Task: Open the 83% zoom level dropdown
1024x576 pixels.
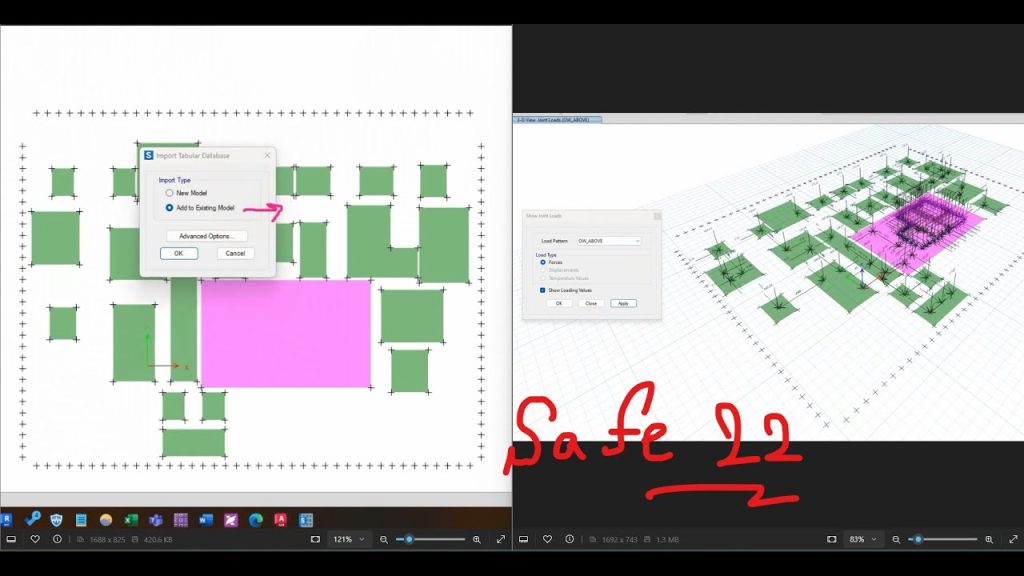Action: click(862, 539)
